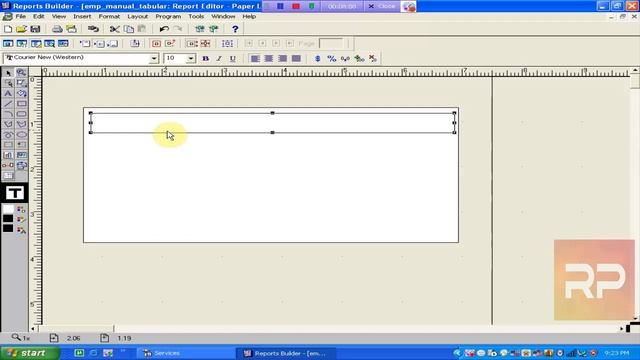Switch to the Paper Design view

tap(49, 43)
